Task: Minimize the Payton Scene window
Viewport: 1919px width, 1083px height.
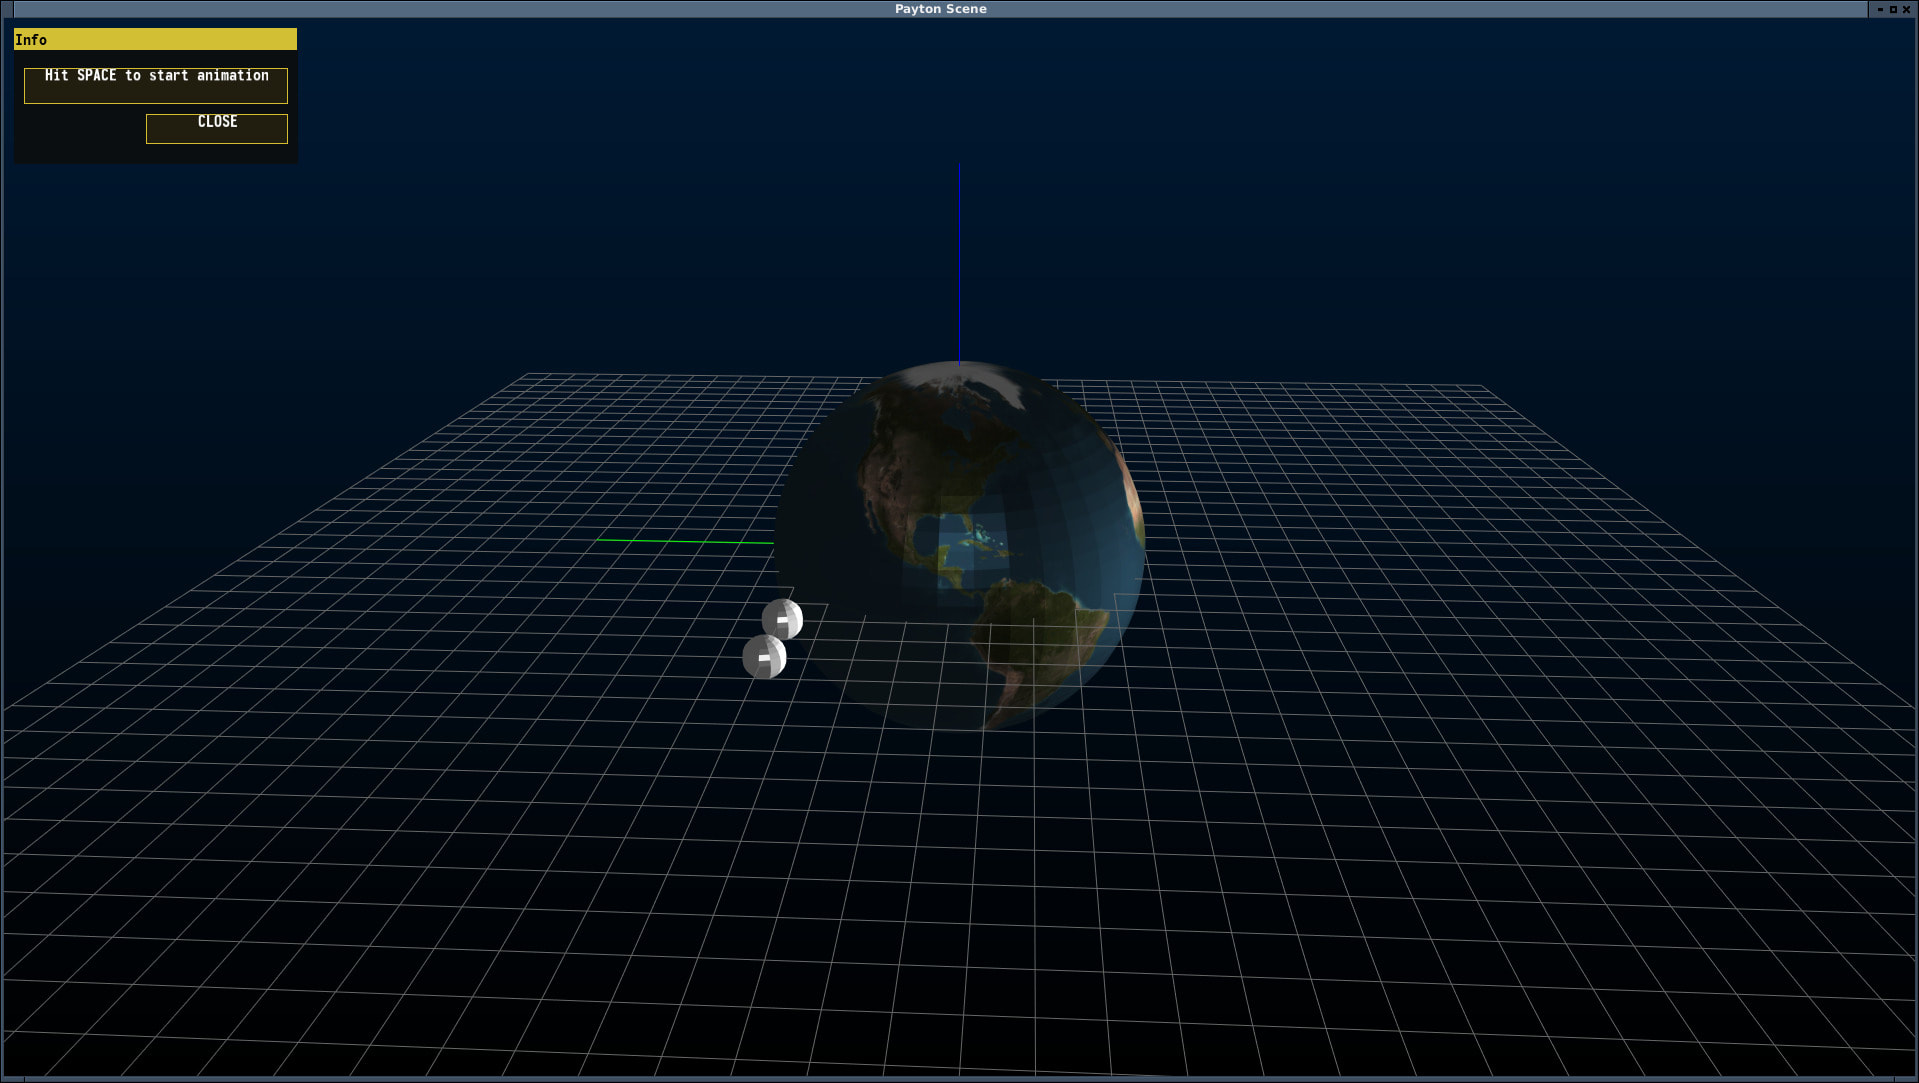Action: click(x=1880, y=9)
